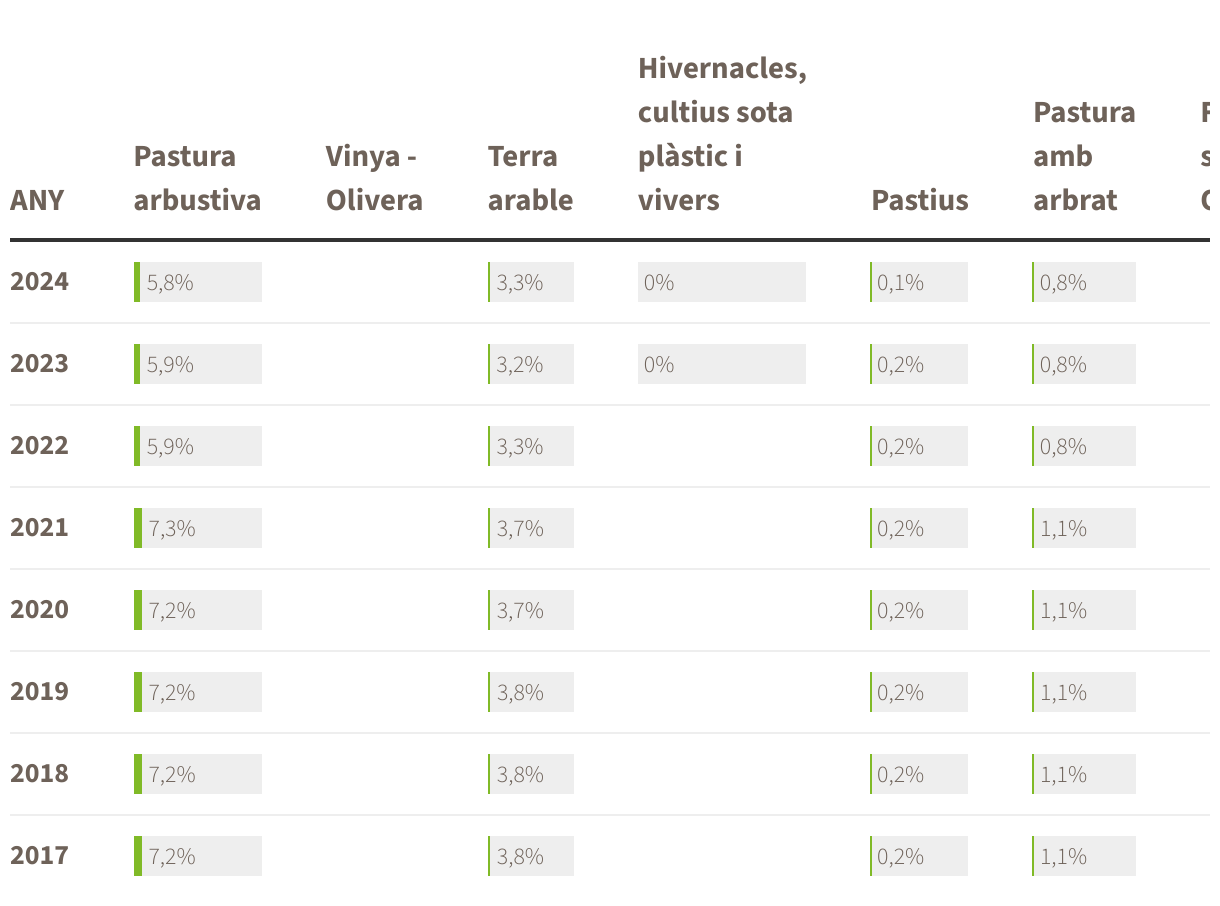Select the 2017 row year label
The image size is (1220, 906).
(40, 856)
